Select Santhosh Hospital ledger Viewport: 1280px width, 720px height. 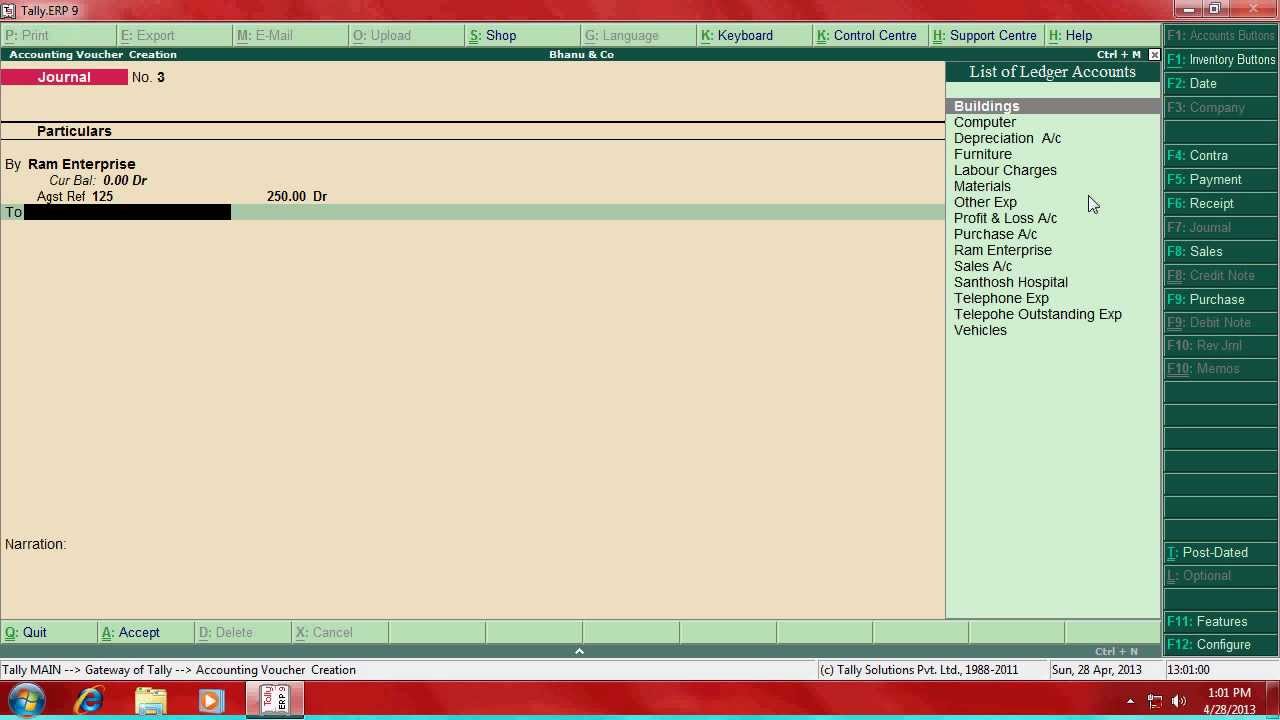pyautogui.click(x=1011, y=282)
